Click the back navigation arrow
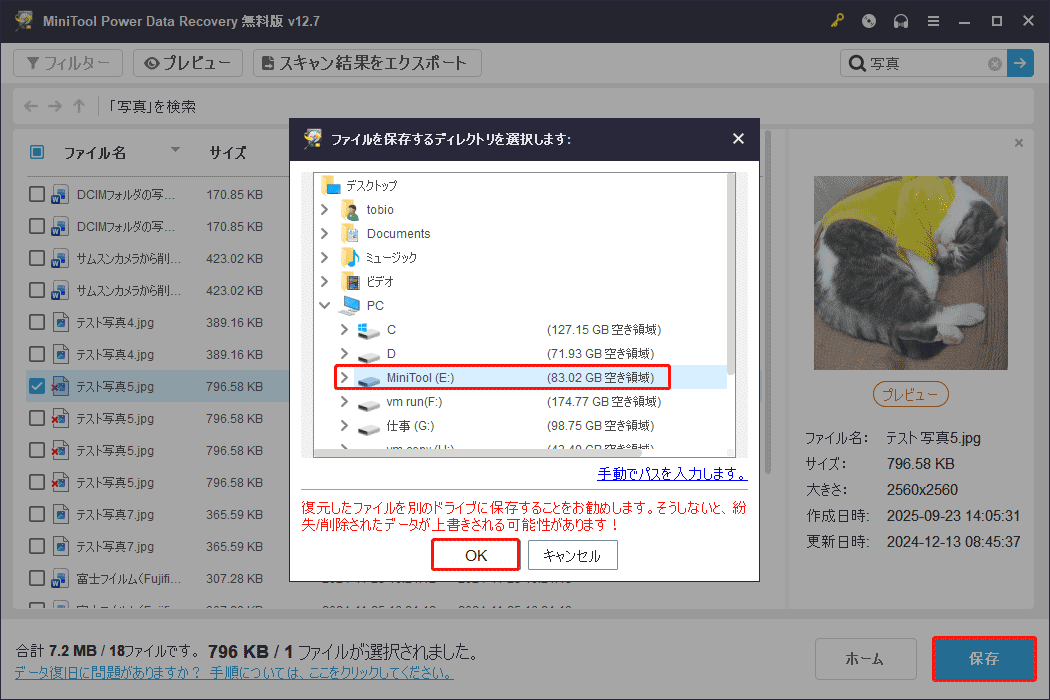 click(30, 106)
